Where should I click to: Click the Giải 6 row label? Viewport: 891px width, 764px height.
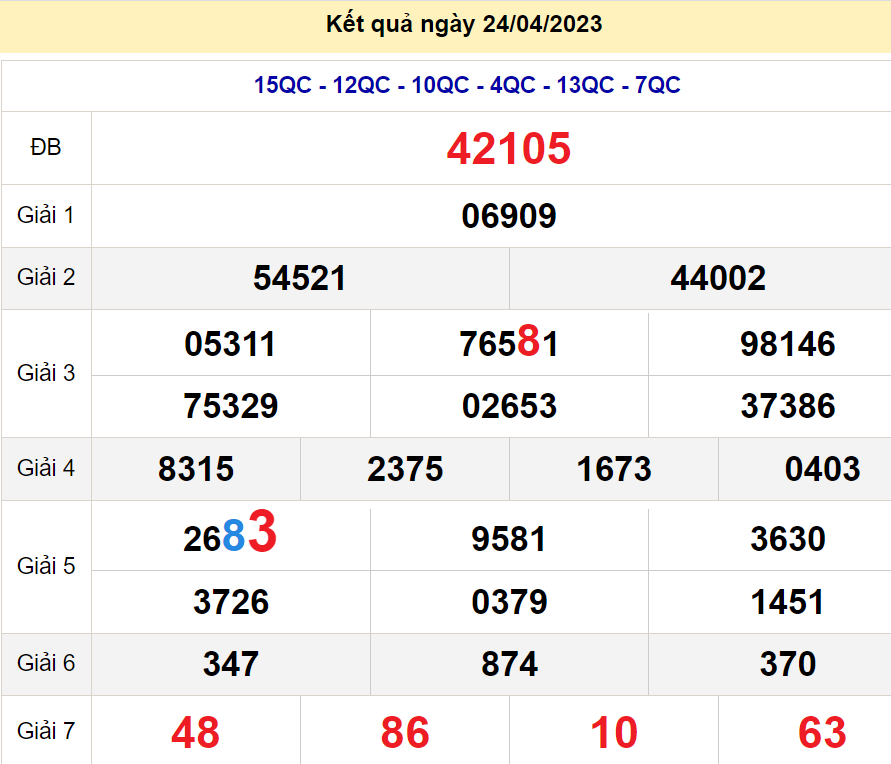pos(46,663)
